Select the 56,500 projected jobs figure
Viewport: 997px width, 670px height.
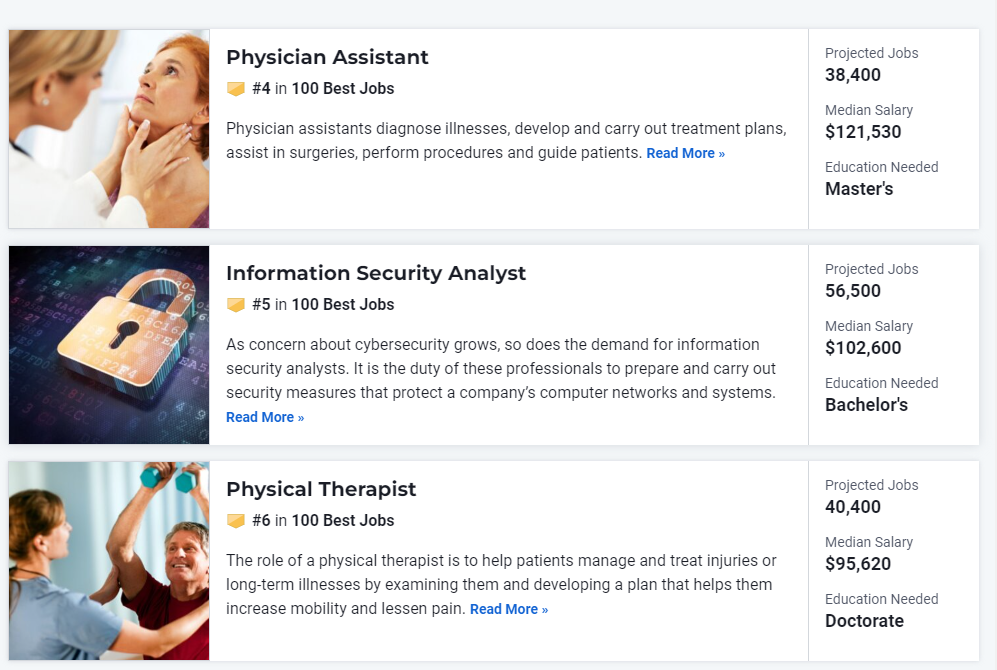(853, 291)
